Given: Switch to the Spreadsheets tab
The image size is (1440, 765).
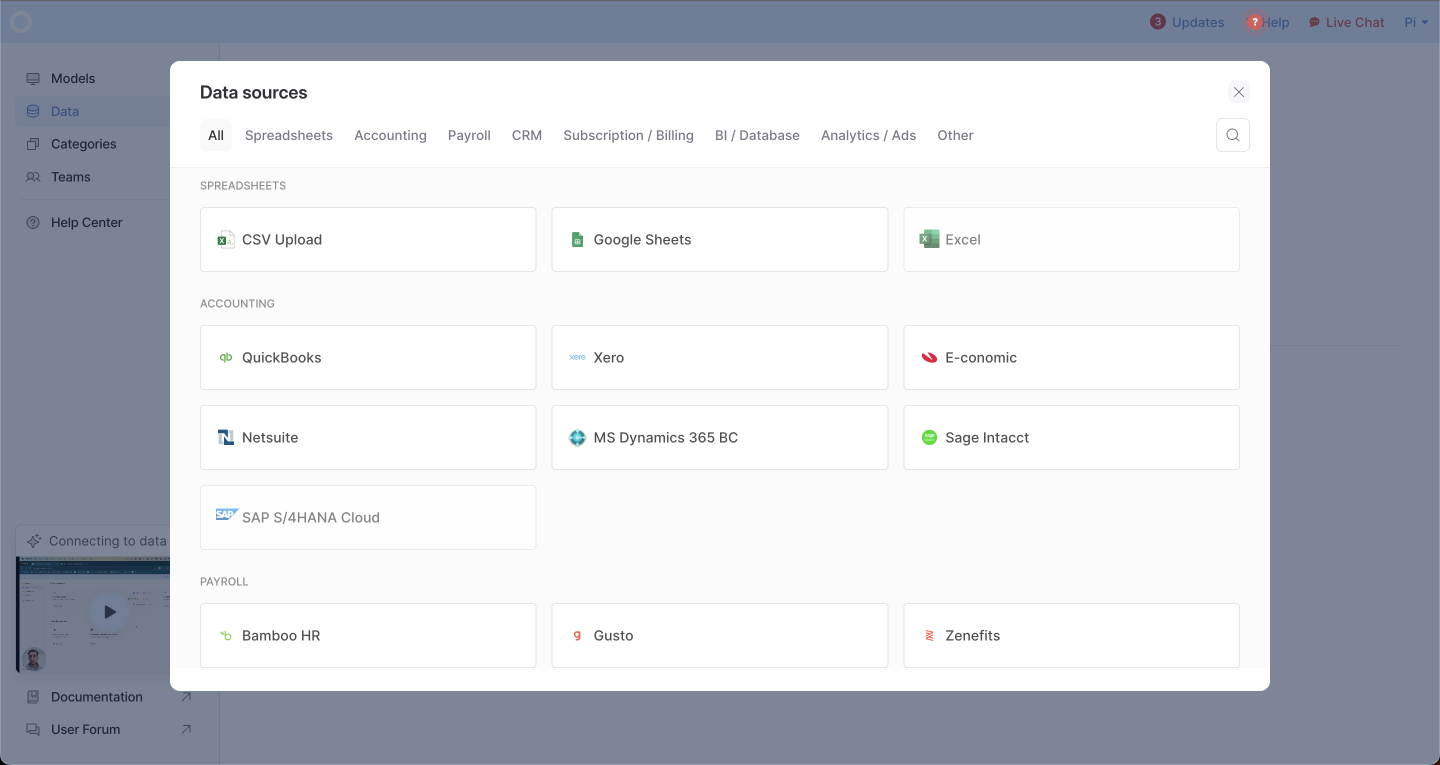Looking at the screenshot, I should pyautogui.click(x=289, y=135).
